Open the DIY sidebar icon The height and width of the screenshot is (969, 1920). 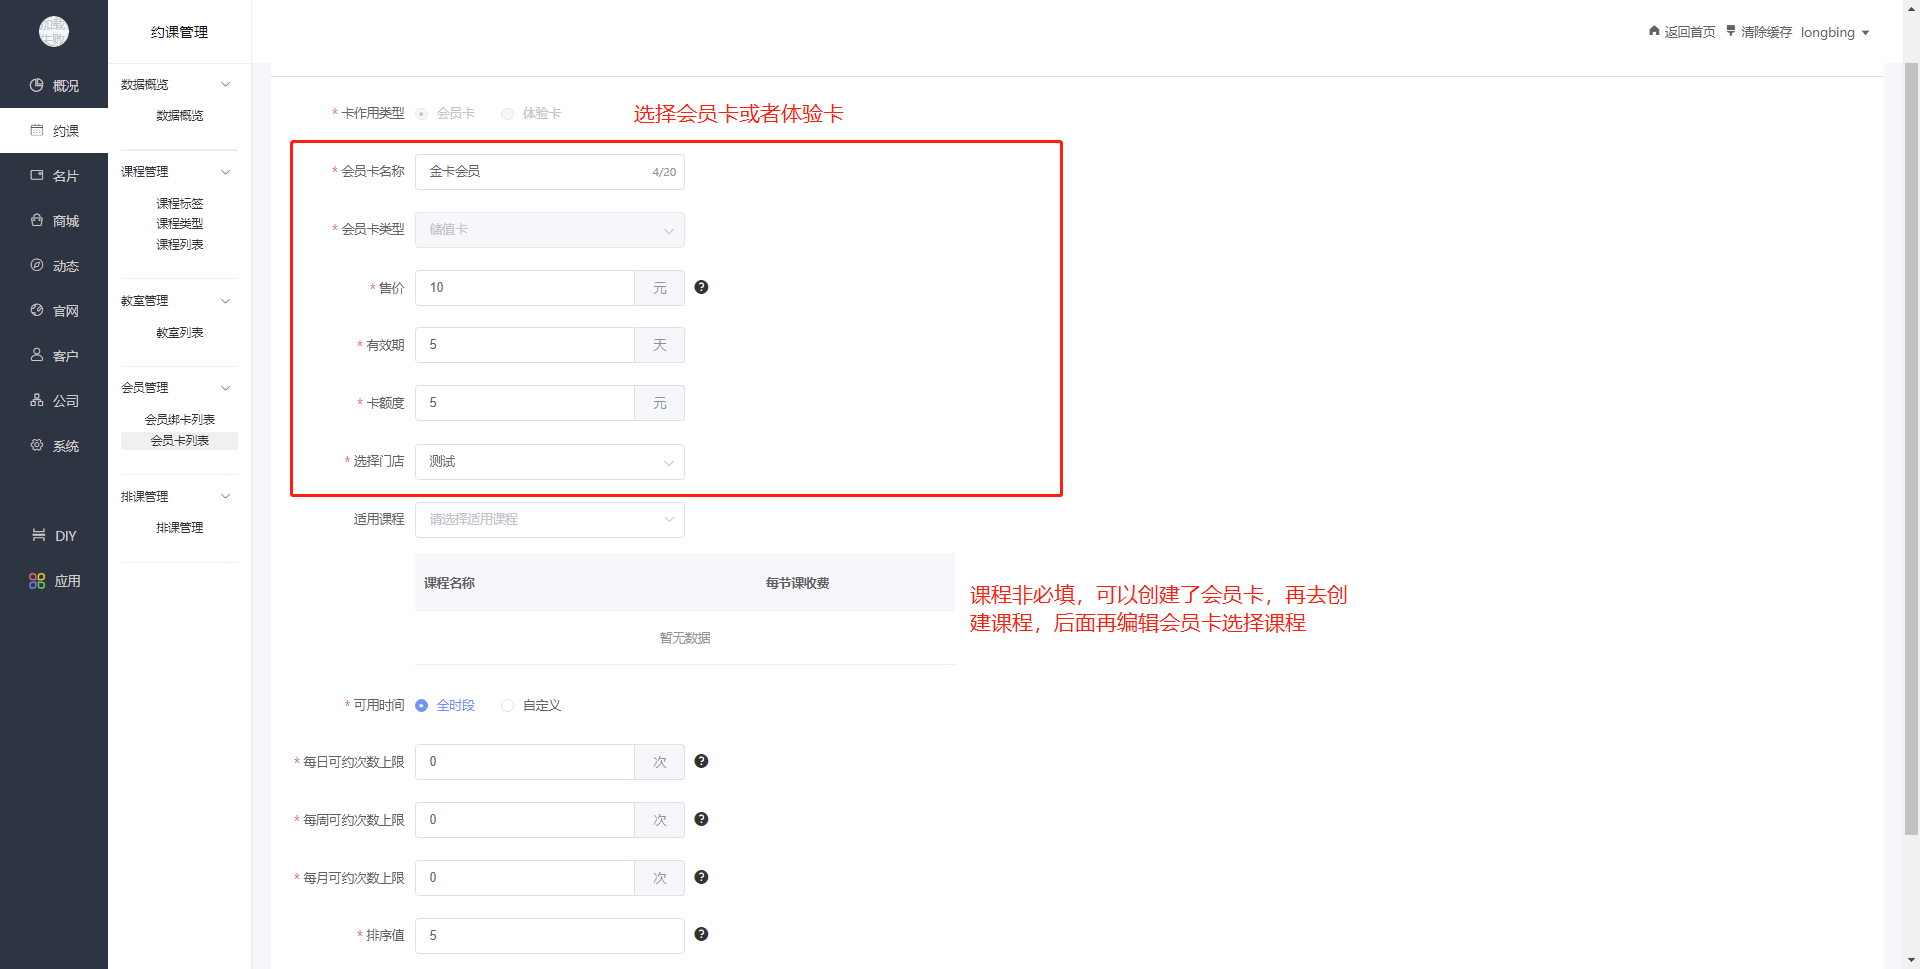click(x=39, y=536)
